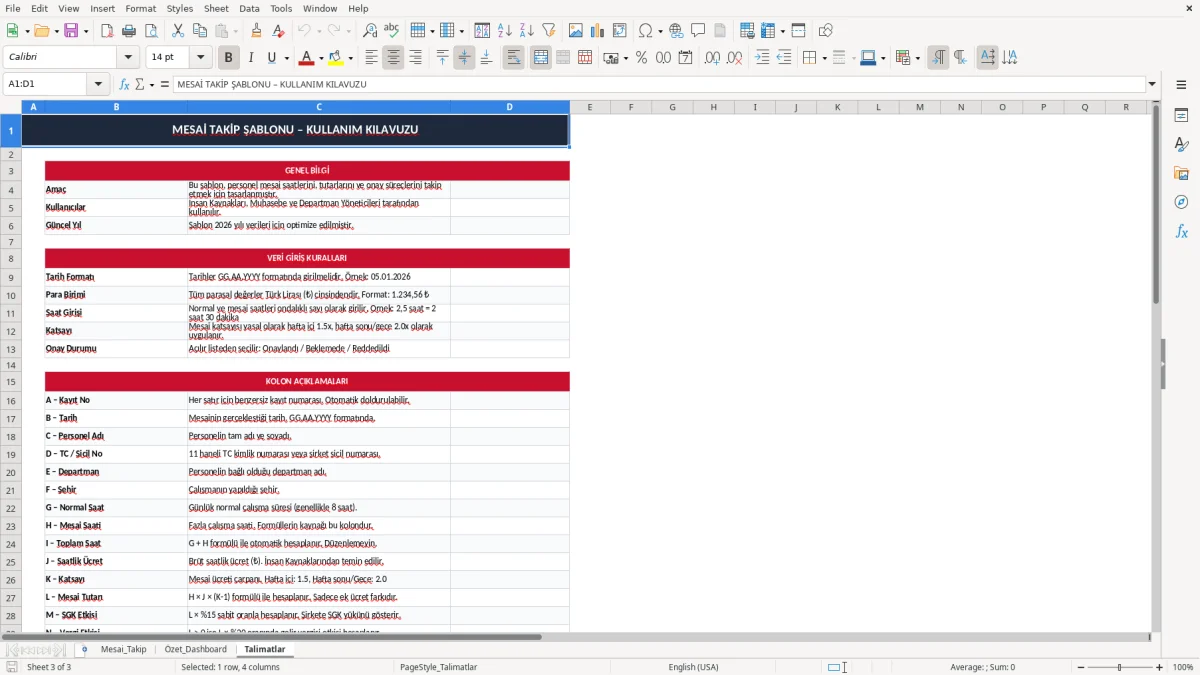Viewport: 1200px width, 675px height.
Task: Toggle AutoFilter funnel icon
Action: pos(548,31)
